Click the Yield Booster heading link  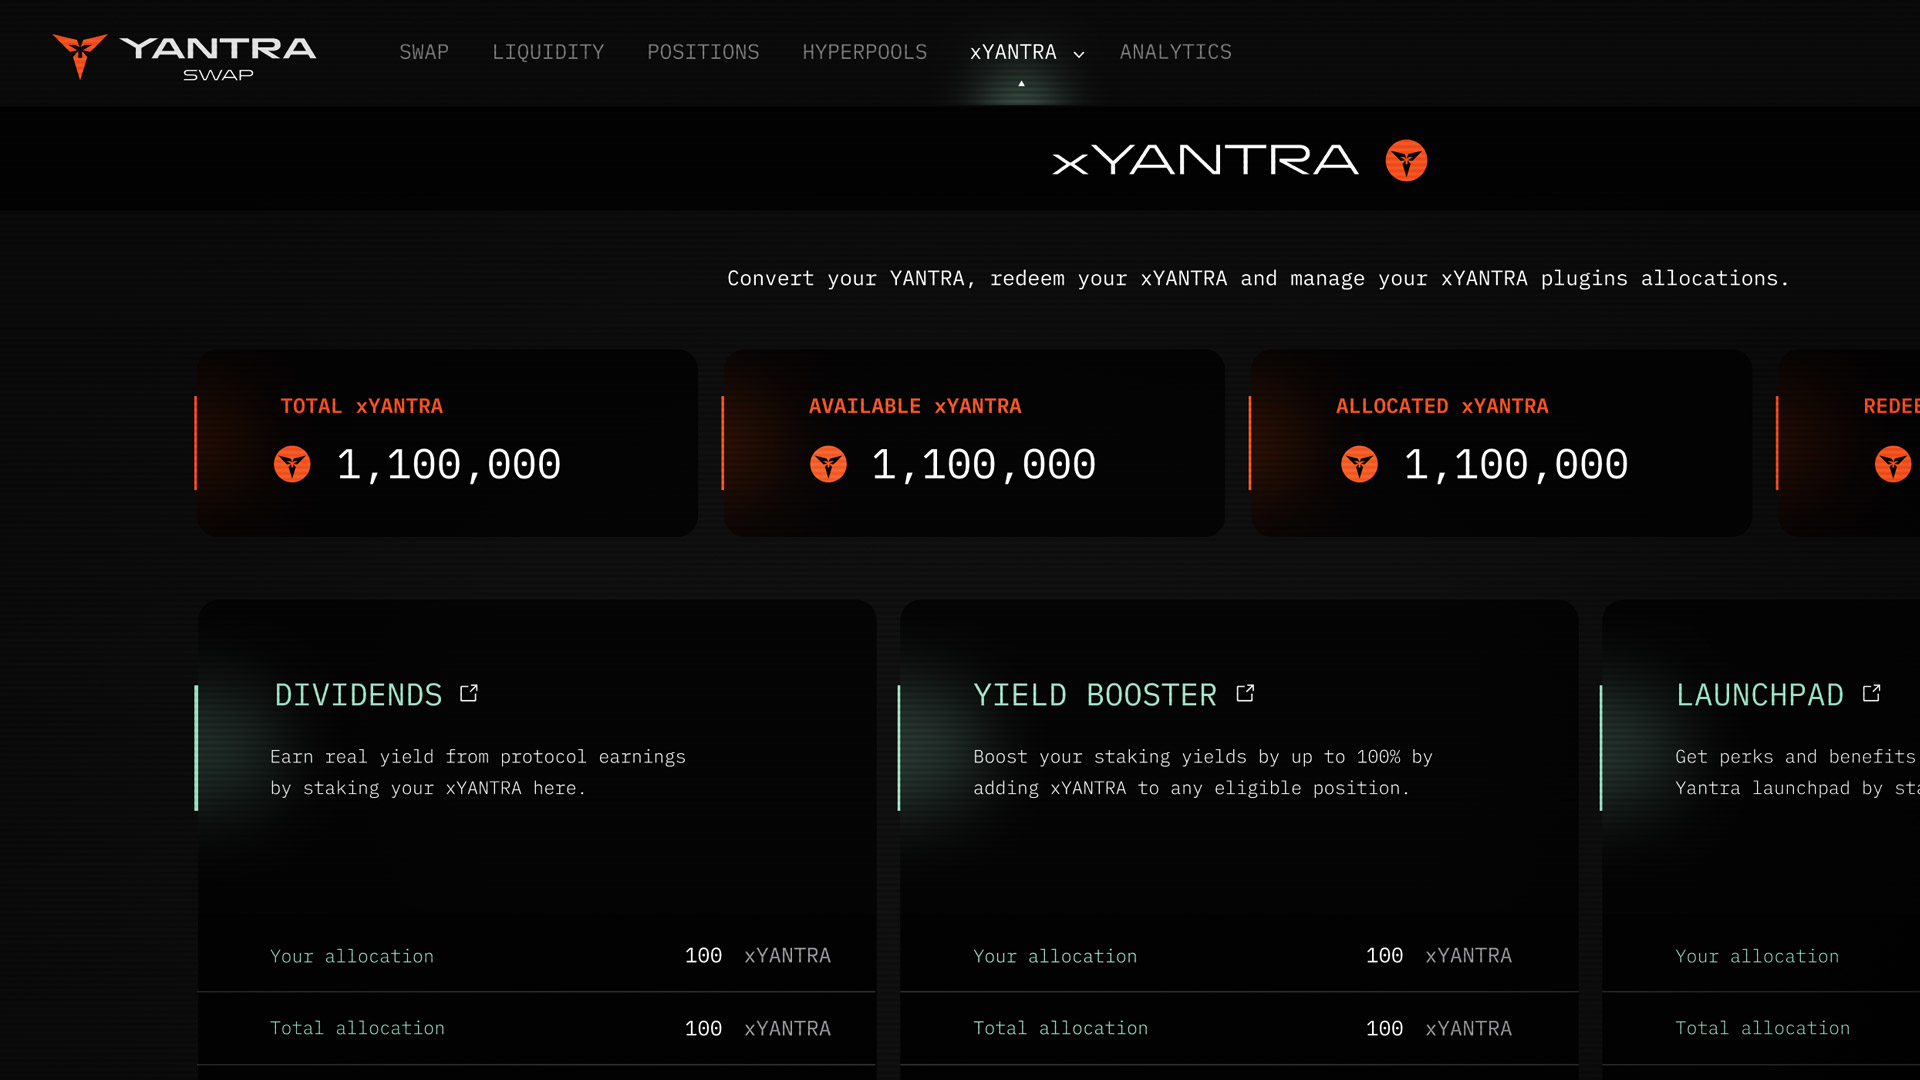pos(1095,695)
